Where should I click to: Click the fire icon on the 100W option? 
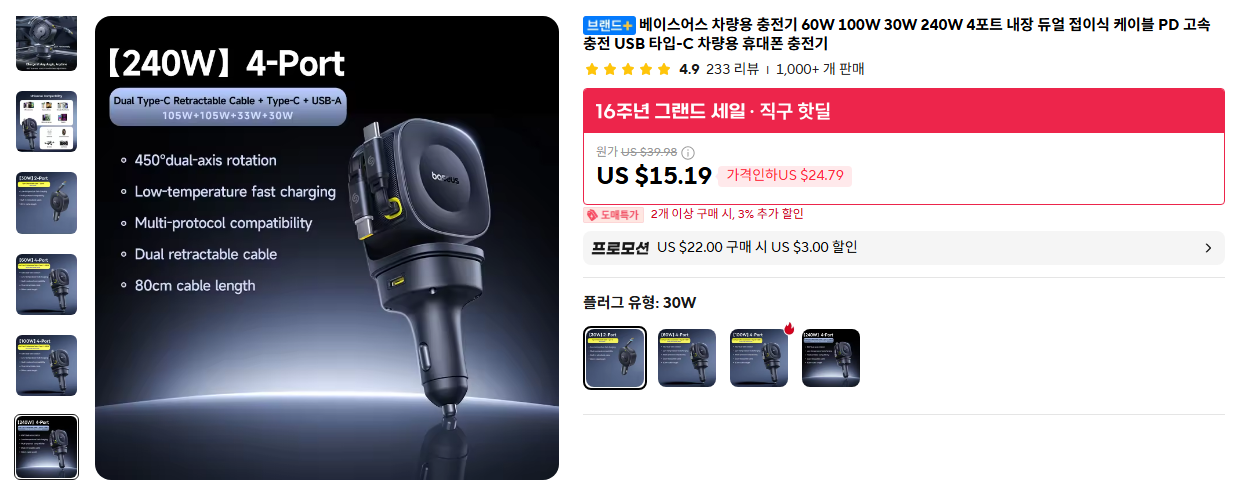[x=789, y=329]
